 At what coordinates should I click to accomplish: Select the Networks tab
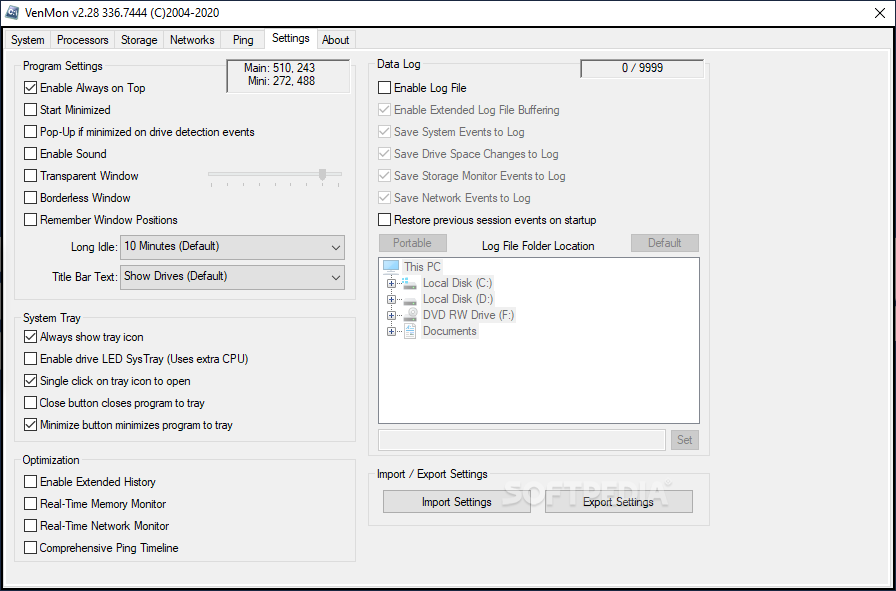tap(192, 40)
